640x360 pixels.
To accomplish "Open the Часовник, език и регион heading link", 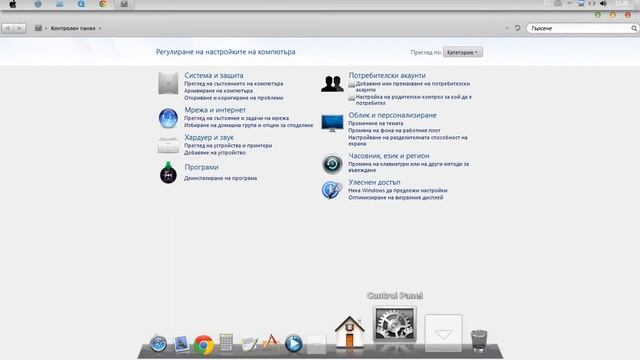I will coord(389,156).
